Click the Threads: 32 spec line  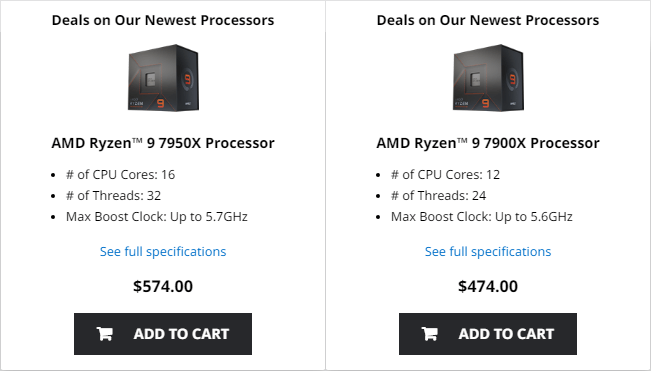[113, 195]
